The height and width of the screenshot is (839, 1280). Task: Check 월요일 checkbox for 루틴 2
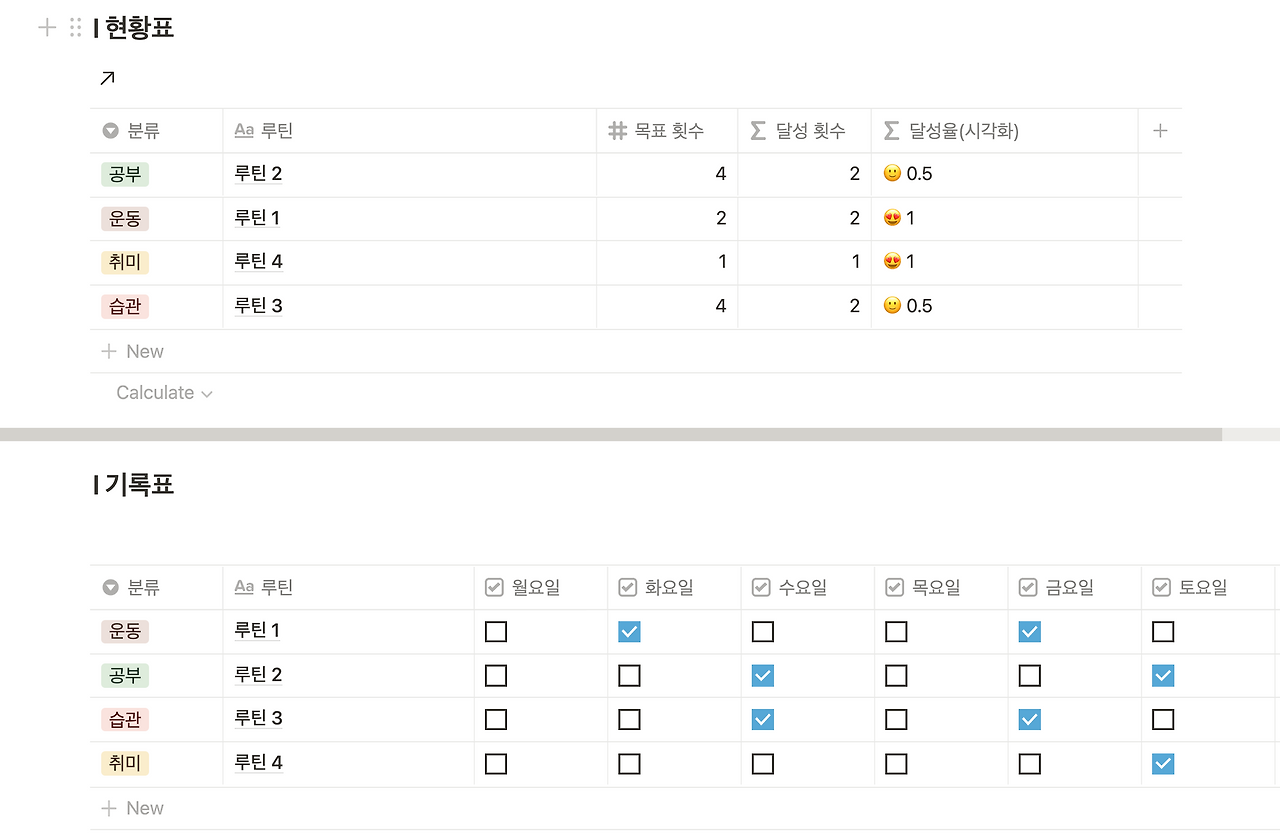coord(496,676)
